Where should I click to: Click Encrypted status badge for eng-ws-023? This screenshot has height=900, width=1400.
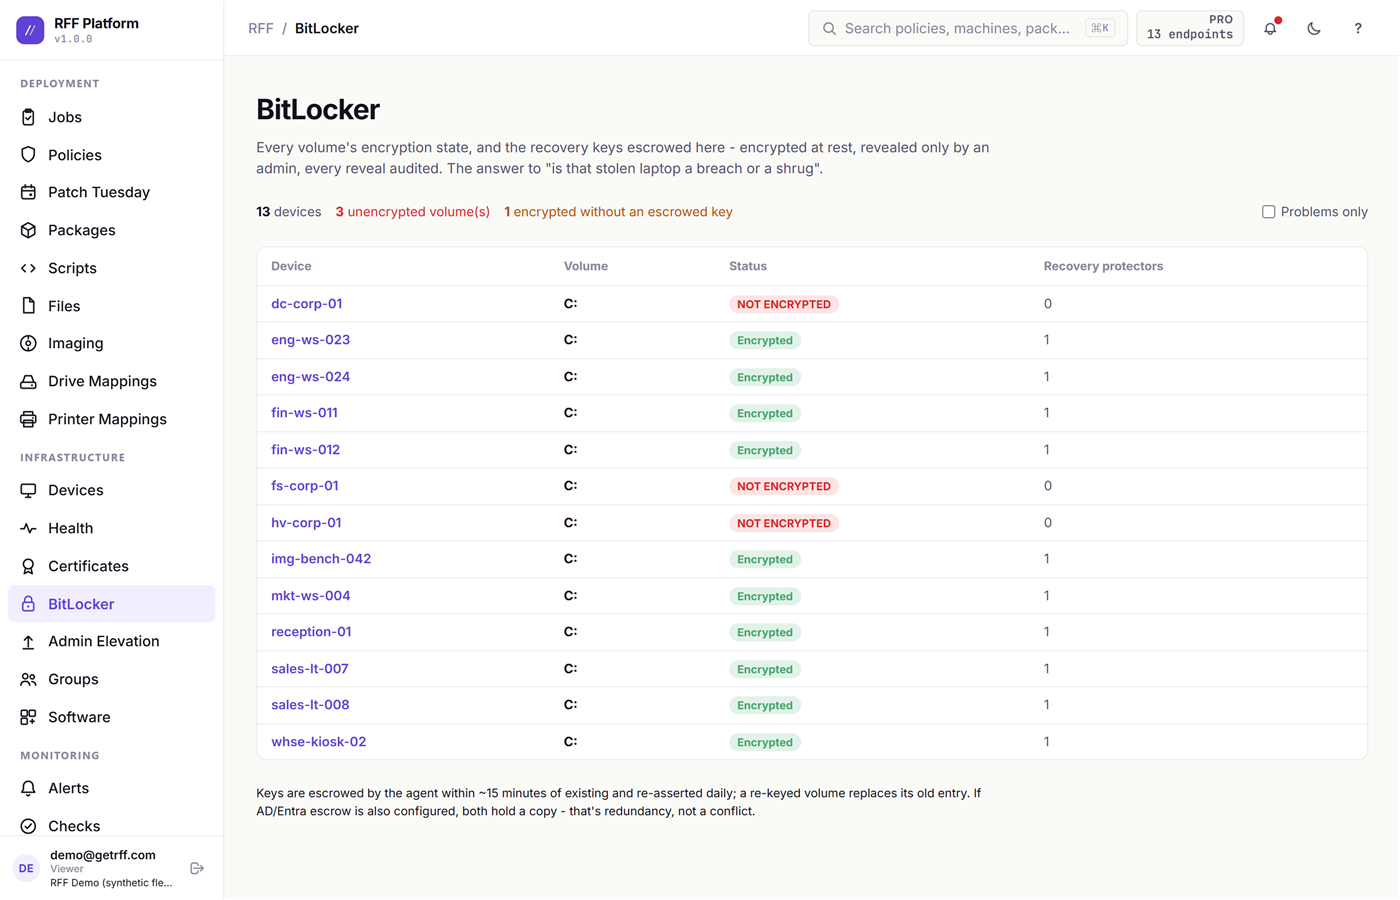click(x=765, y=340)
